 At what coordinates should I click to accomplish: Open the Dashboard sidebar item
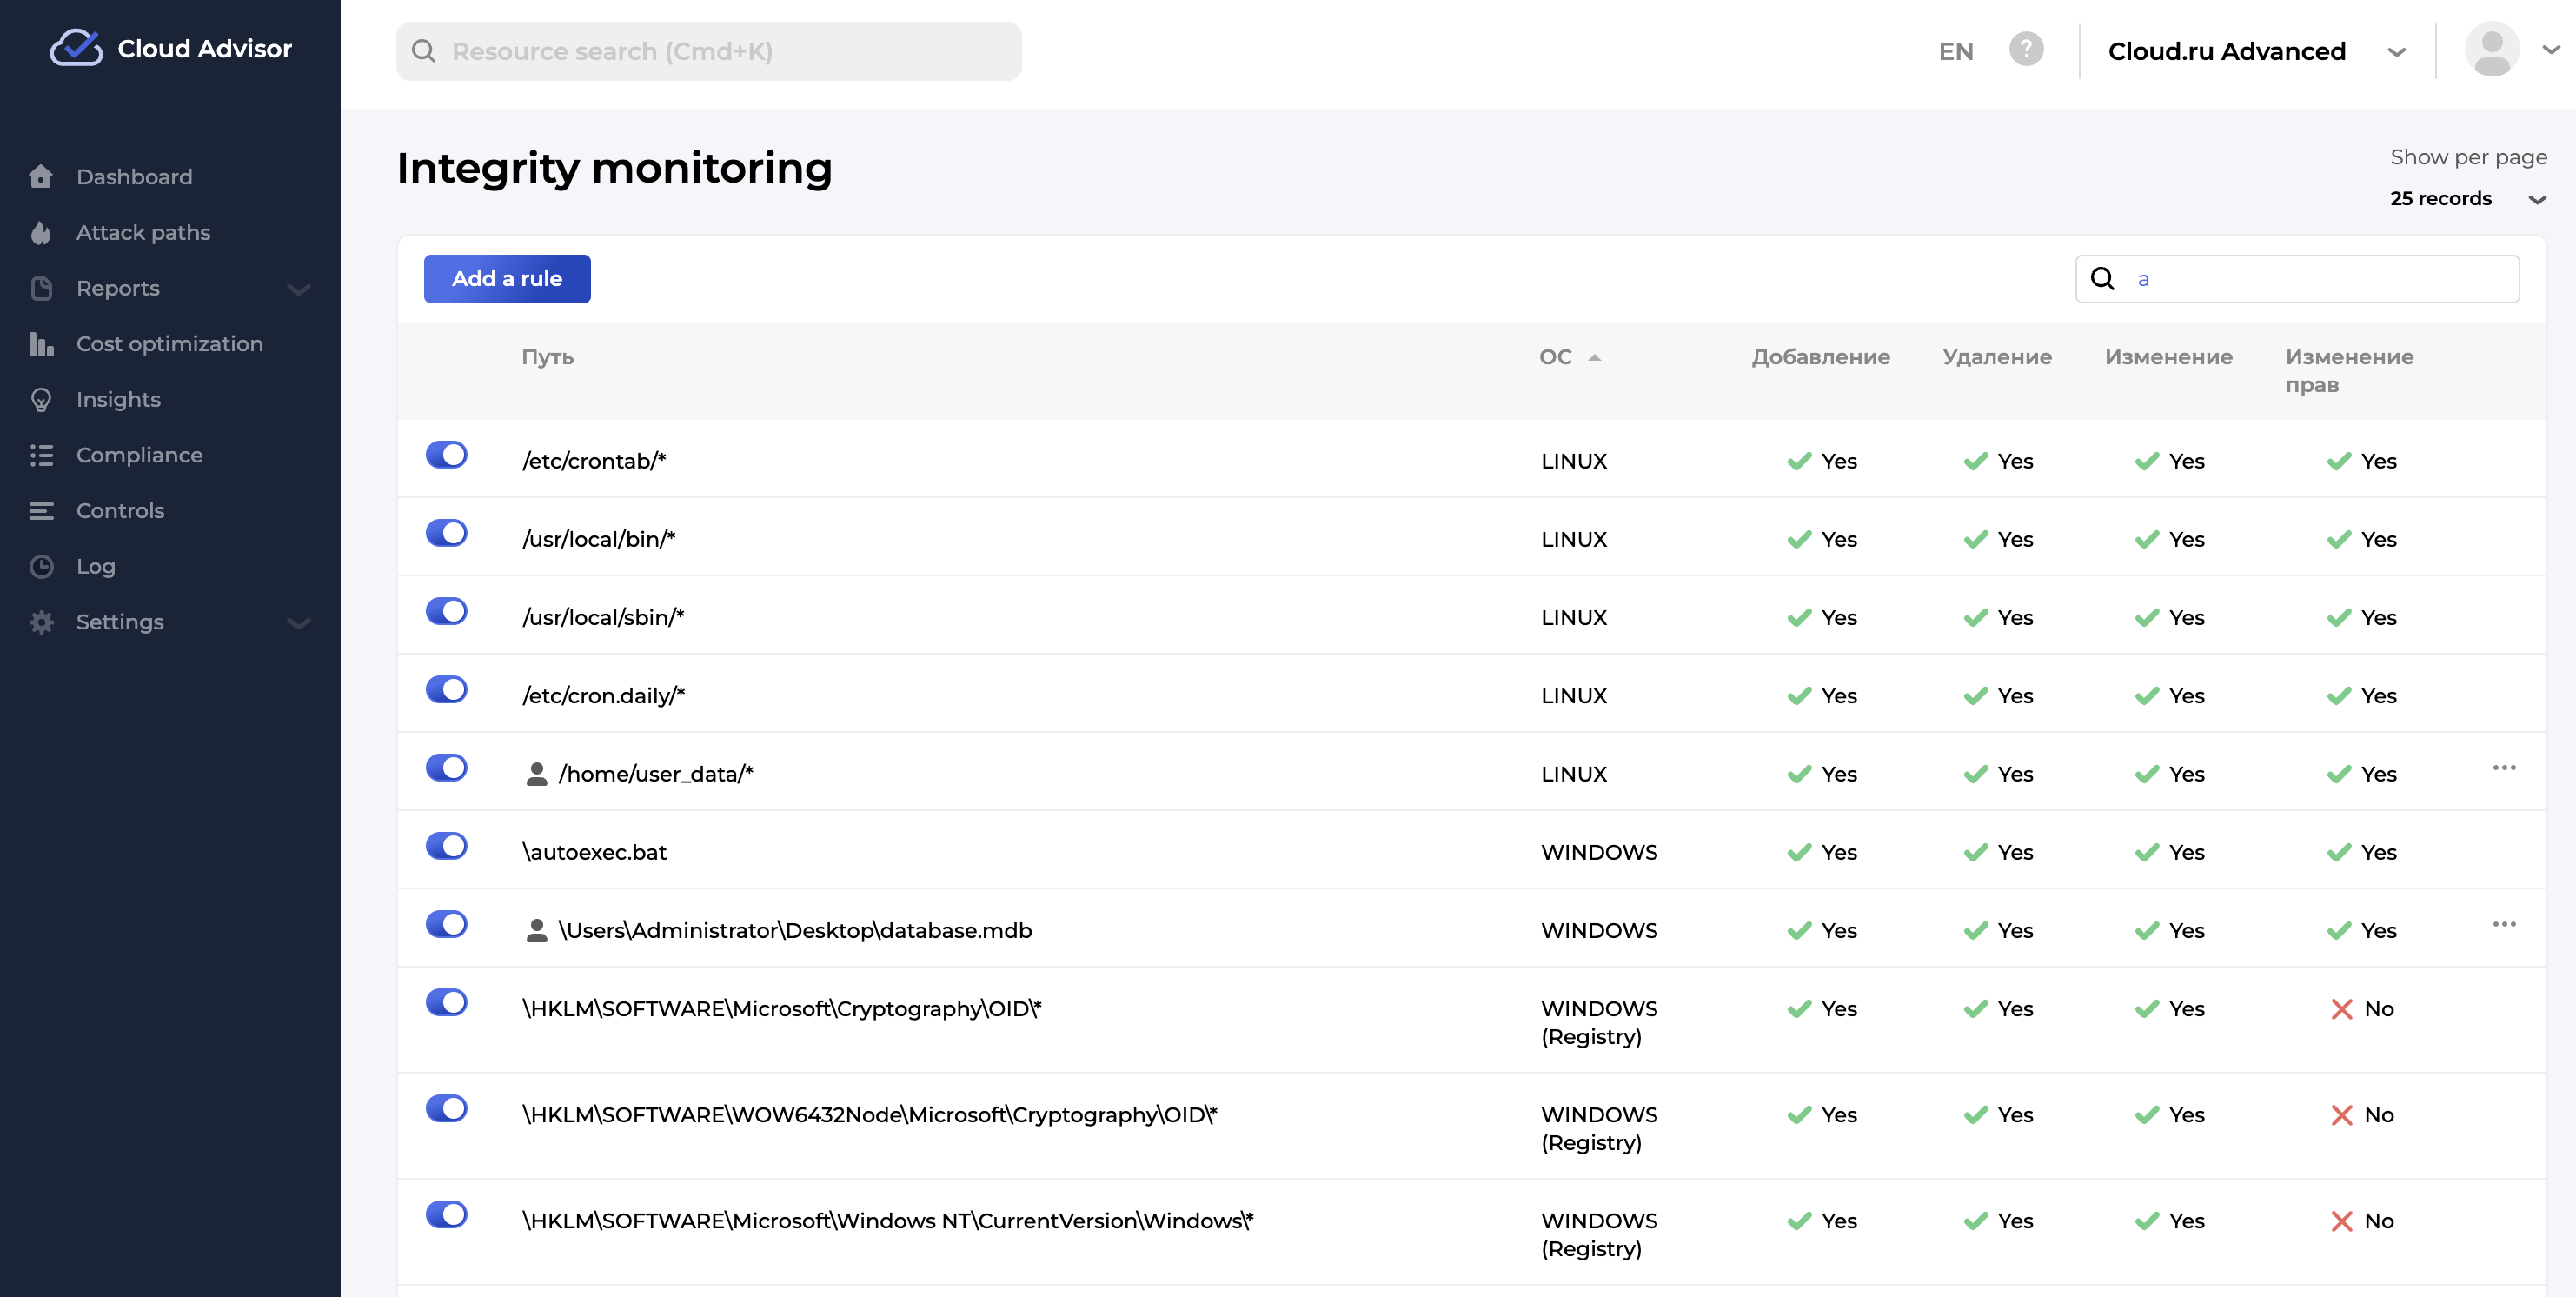tap(134, 177)
